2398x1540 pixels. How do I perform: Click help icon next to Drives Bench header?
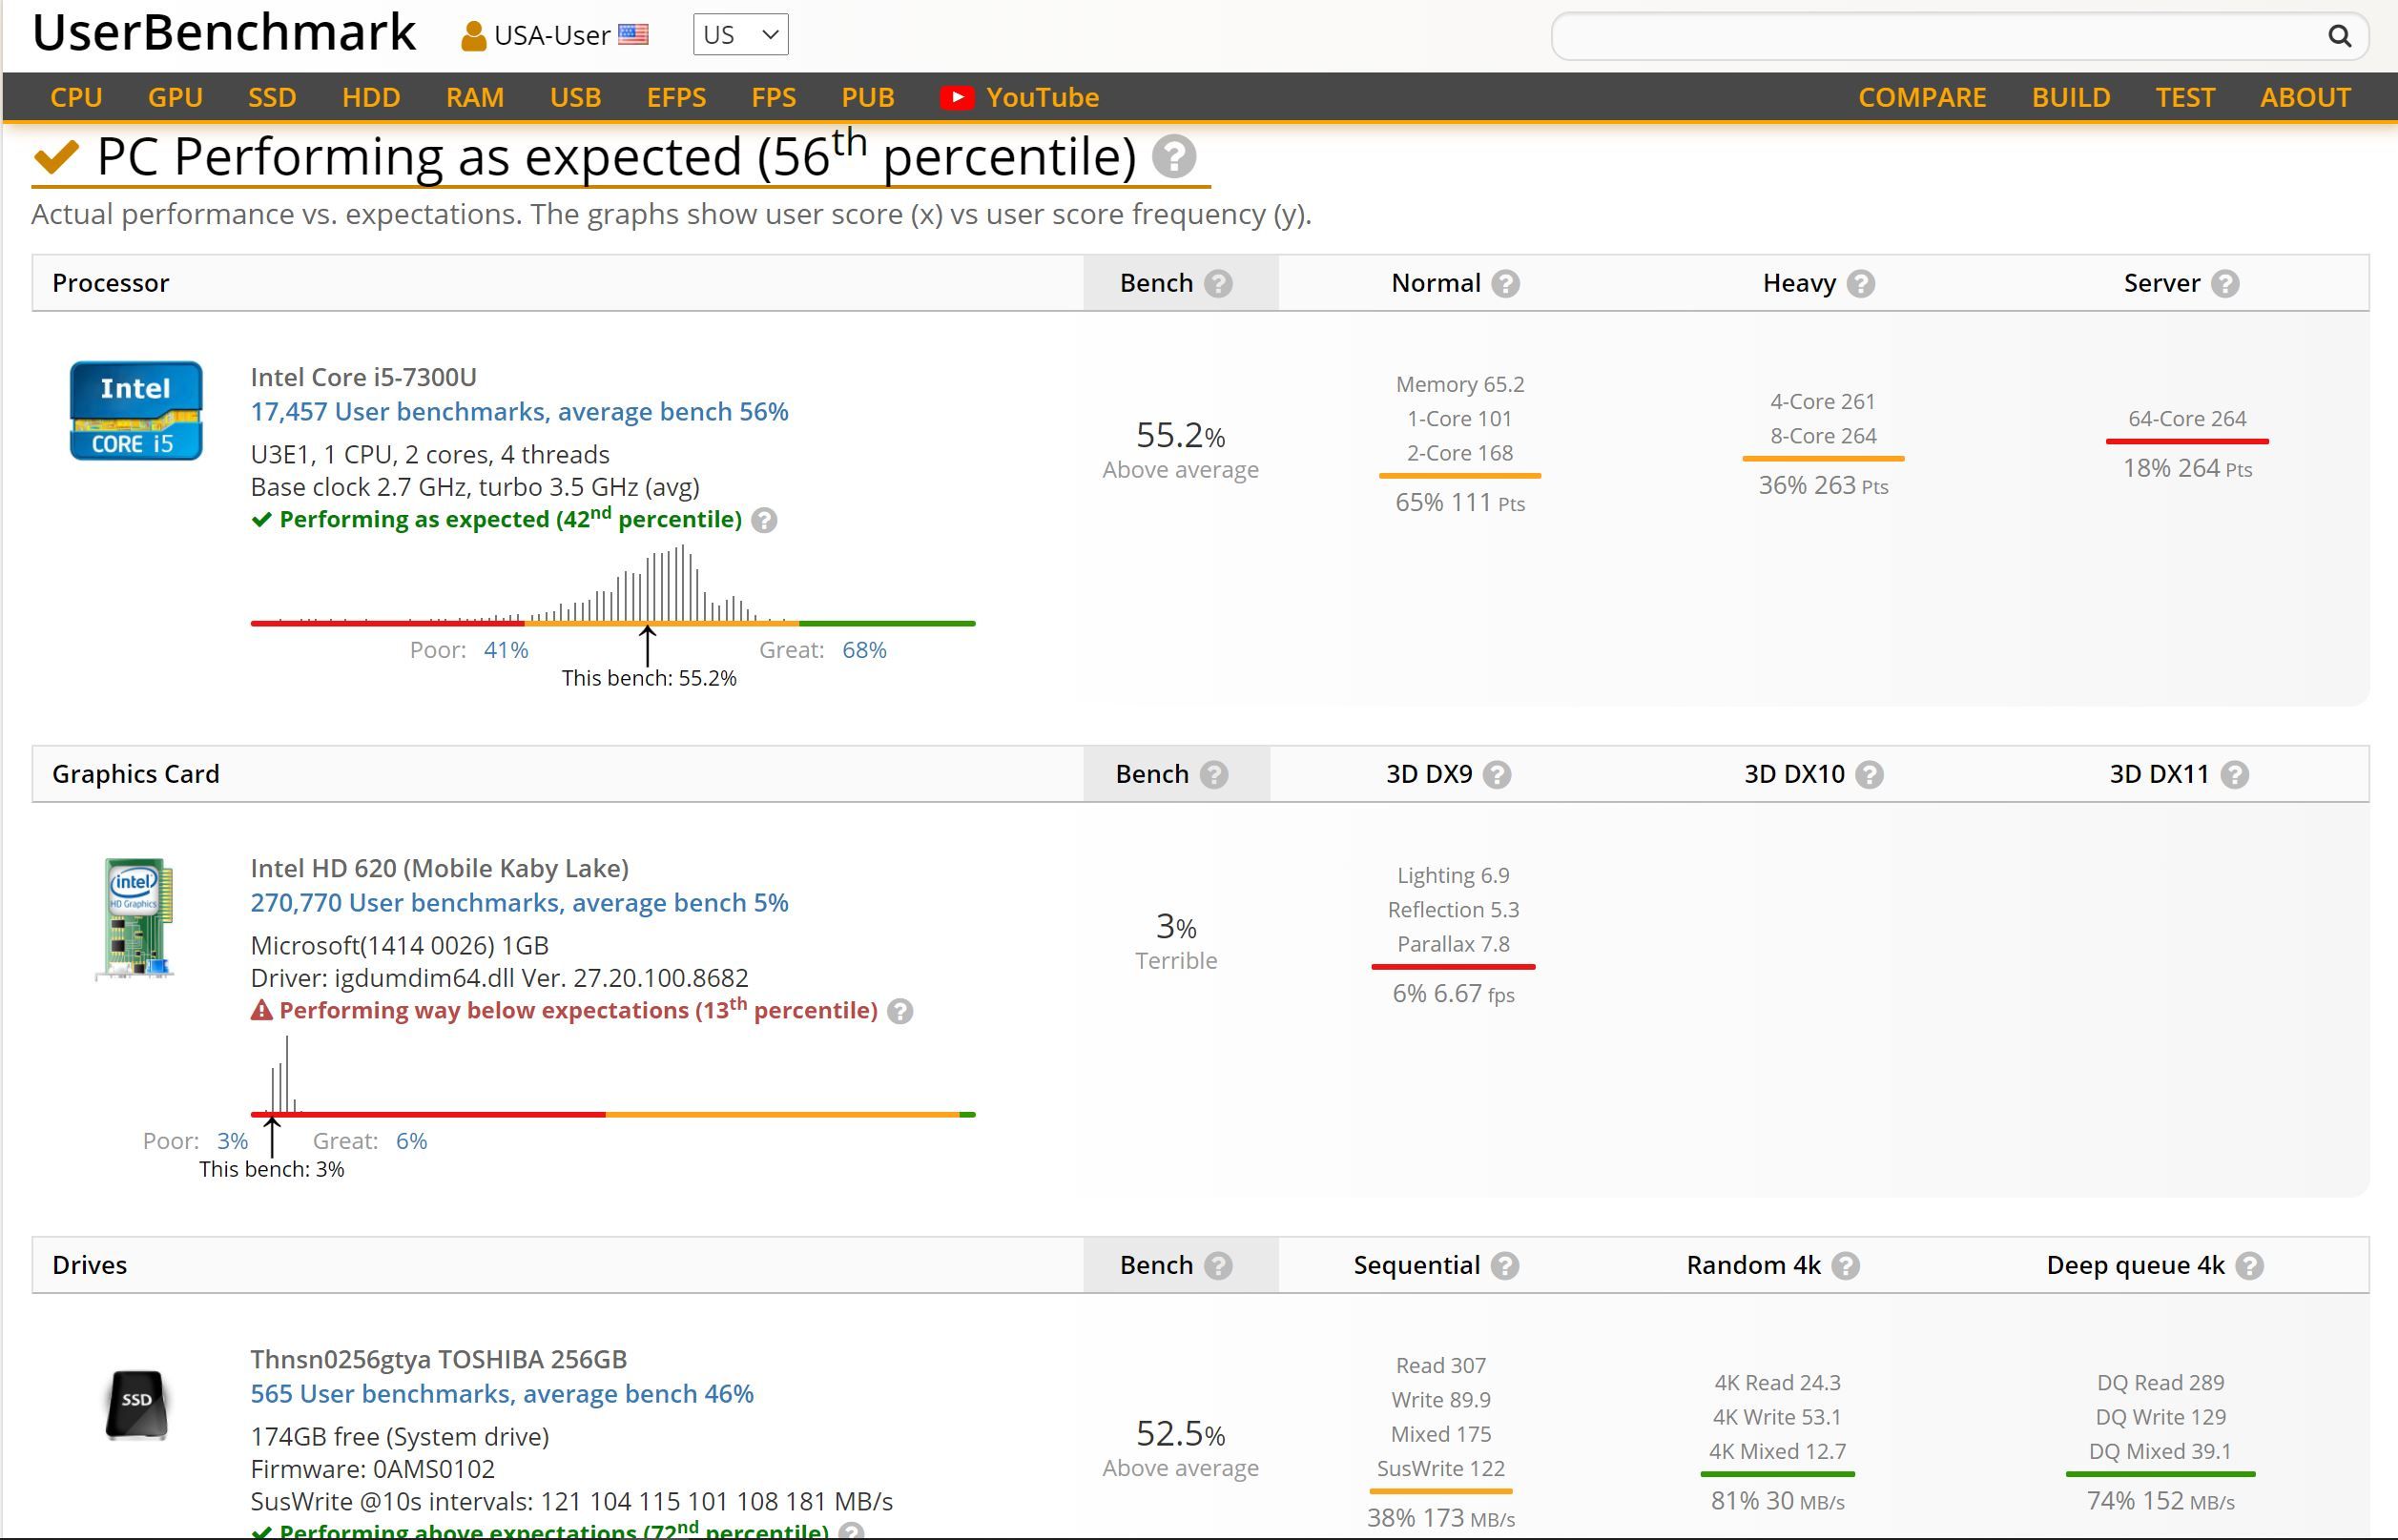tap(1218, 1265)
